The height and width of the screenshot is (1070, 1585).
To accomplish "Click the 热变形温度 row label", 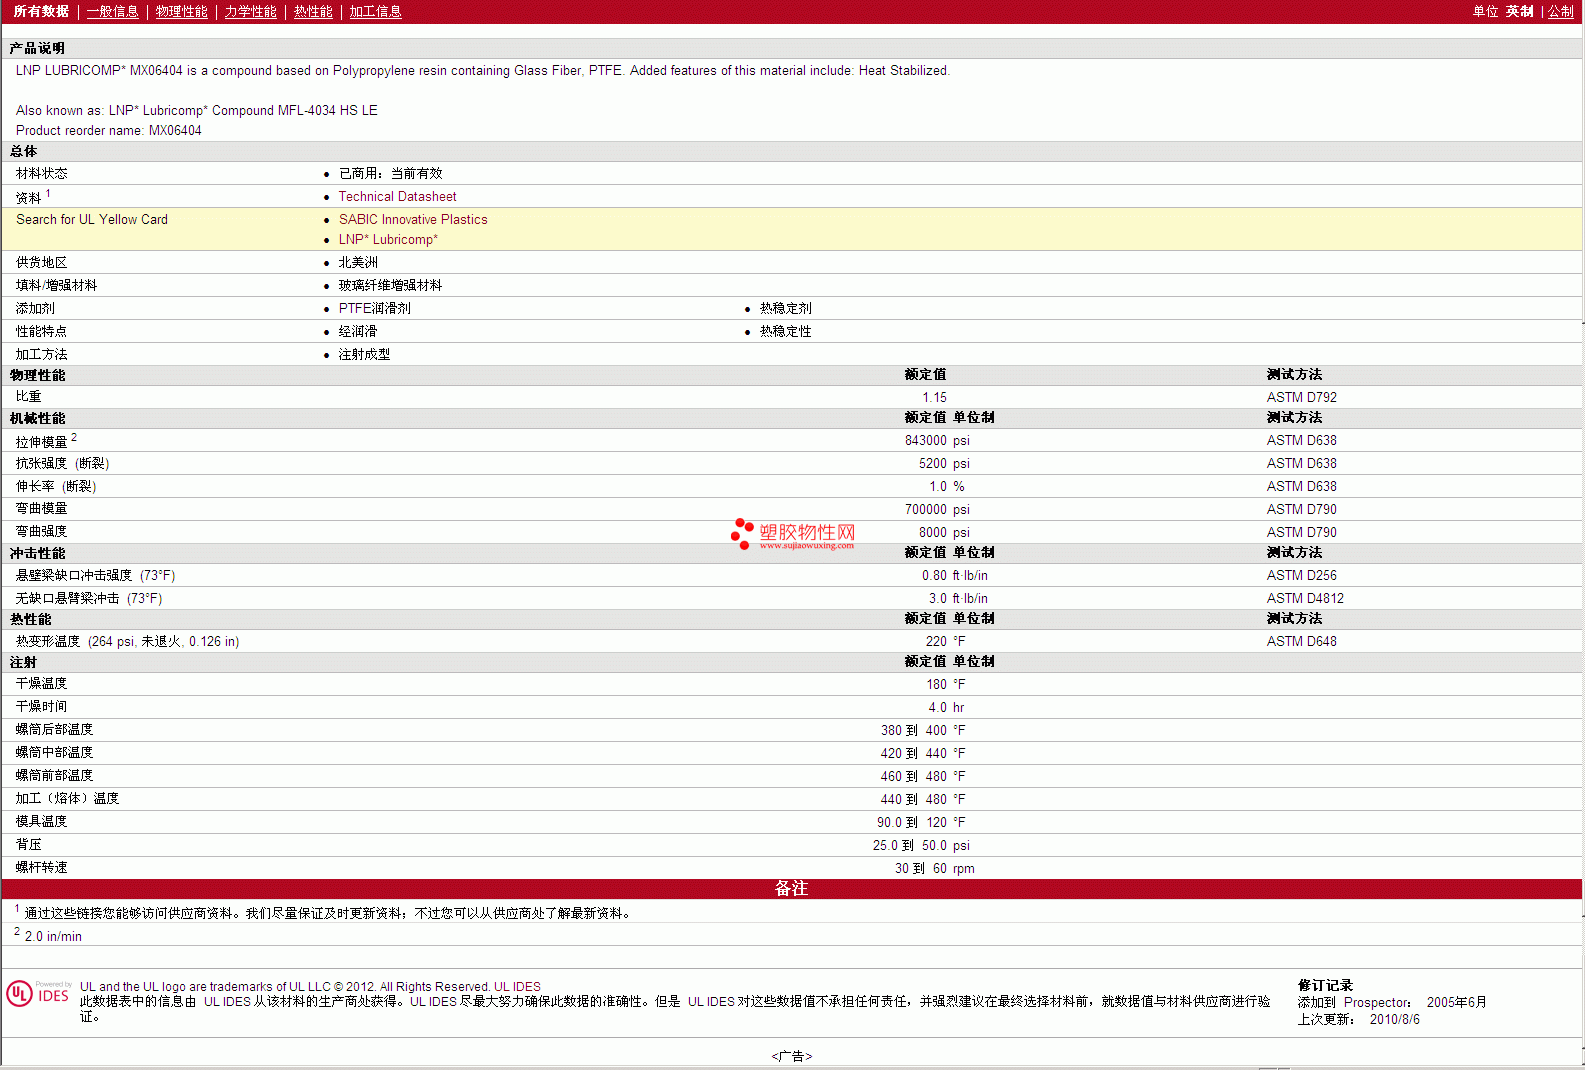I will 128,642.
